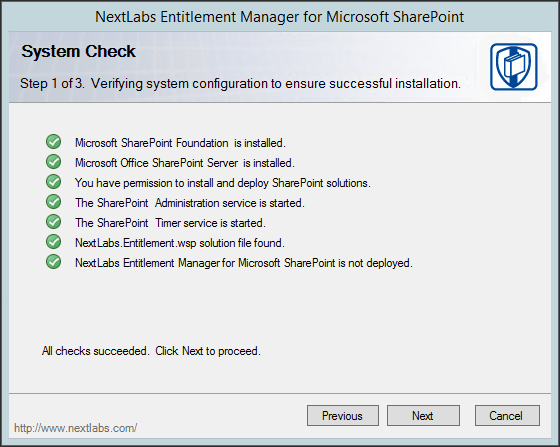
Task: Click the Step 1 of 3 description text
Action: (x=240, y=84)
